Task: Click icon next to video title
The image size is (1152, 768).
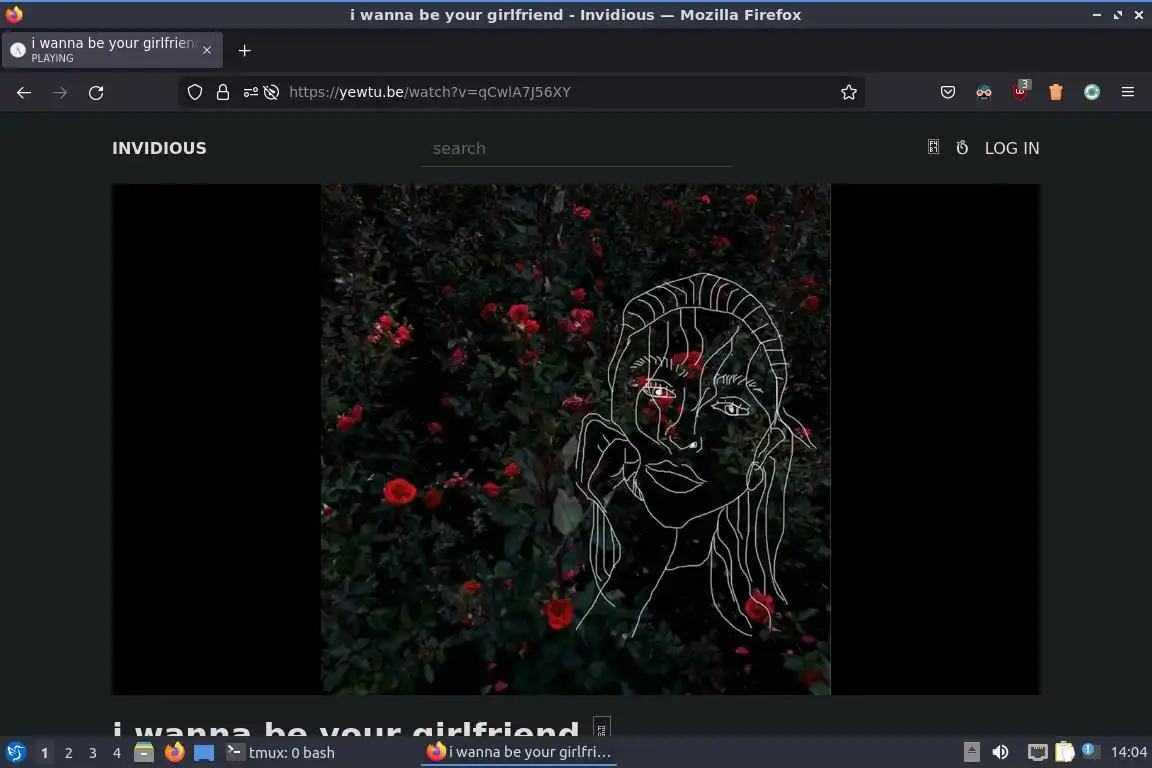Action: pos(602,727)
